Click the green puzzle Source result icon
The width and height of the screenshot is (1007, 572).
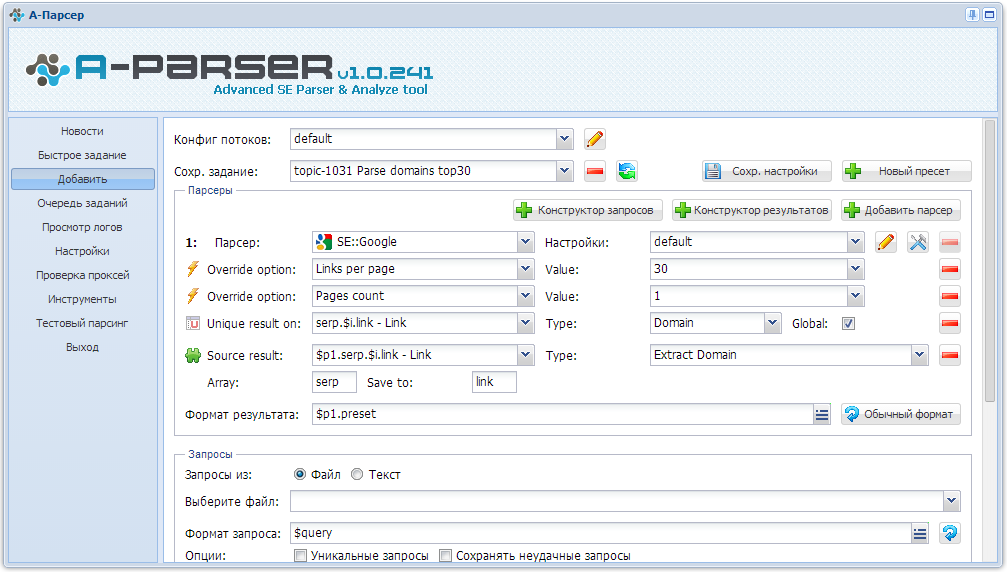click(x=193, y=355)
